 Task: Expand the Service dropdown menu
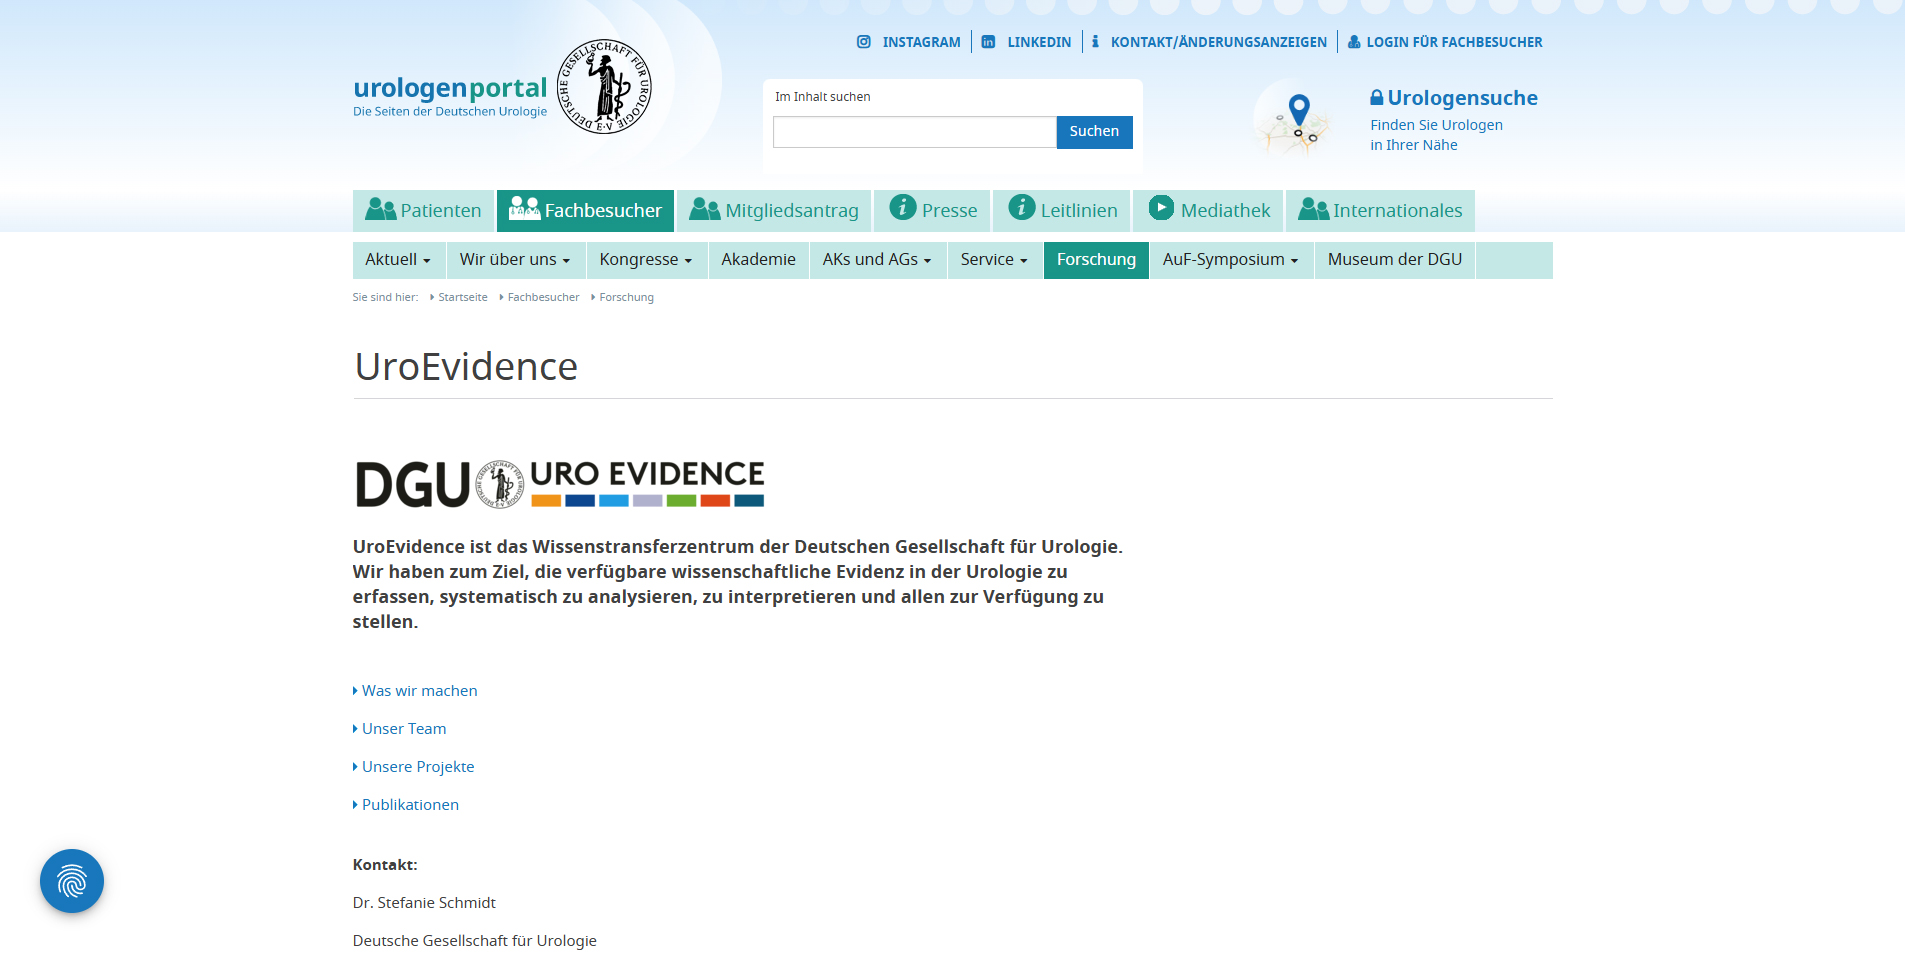click(x=994, y=260)
